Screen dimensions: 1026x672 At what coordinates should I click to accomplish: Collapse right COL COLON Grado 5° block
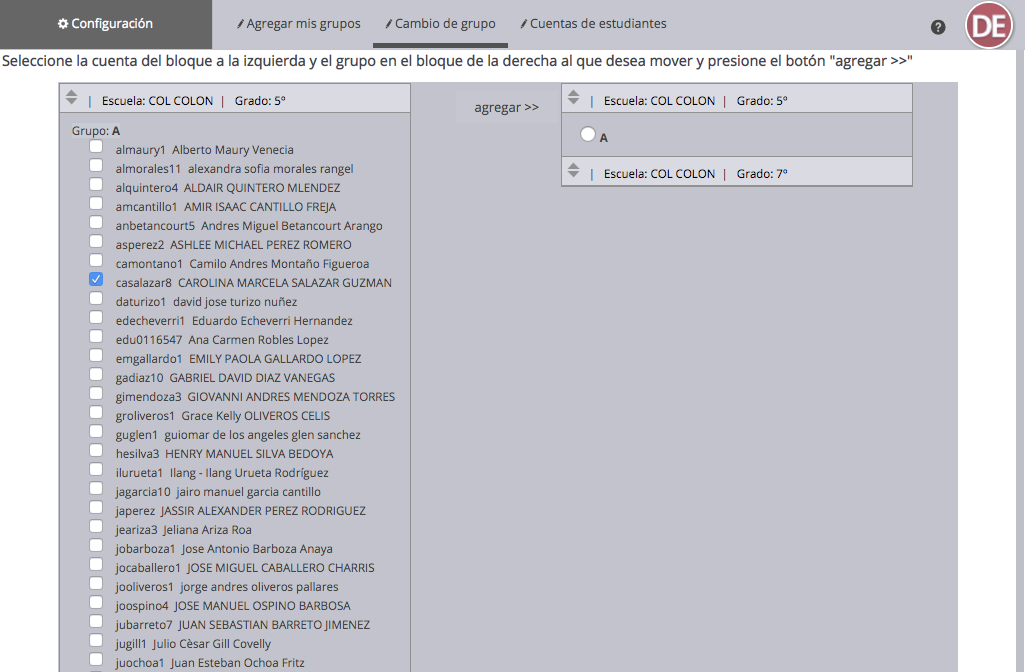[573, 98]
